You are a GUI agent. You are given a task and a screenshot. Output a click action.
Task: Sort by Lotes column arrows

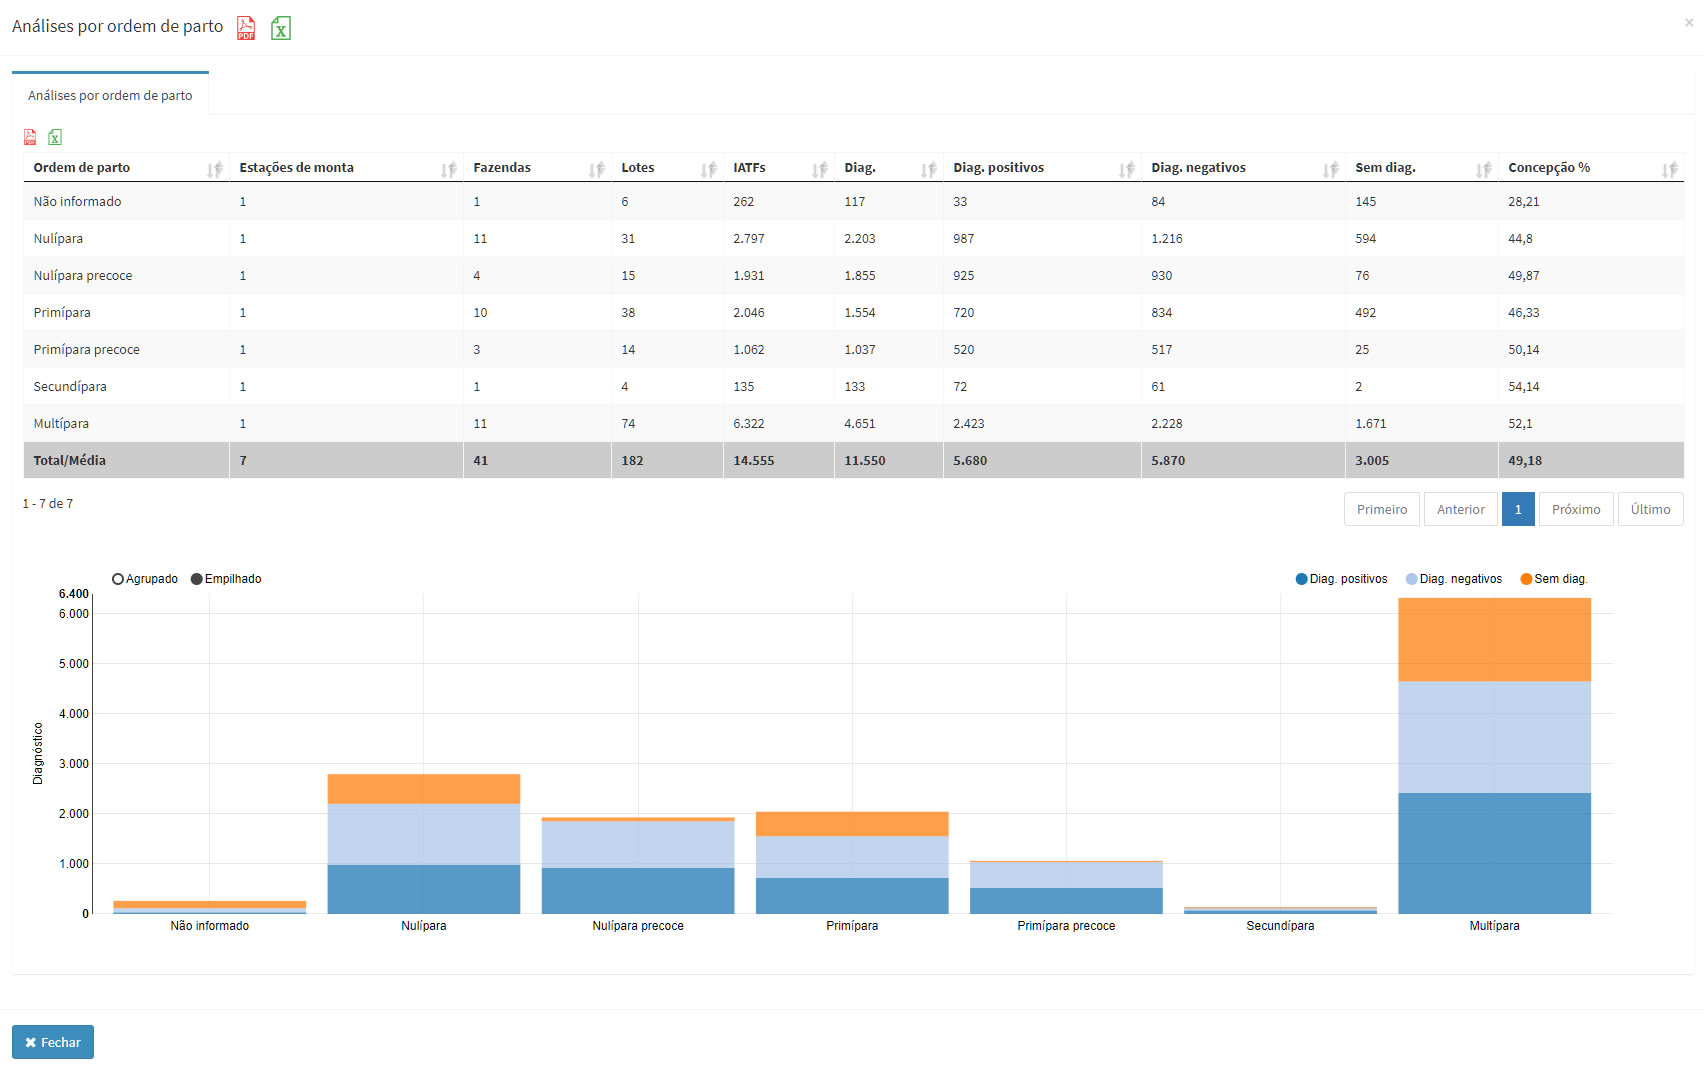[708, 169]
